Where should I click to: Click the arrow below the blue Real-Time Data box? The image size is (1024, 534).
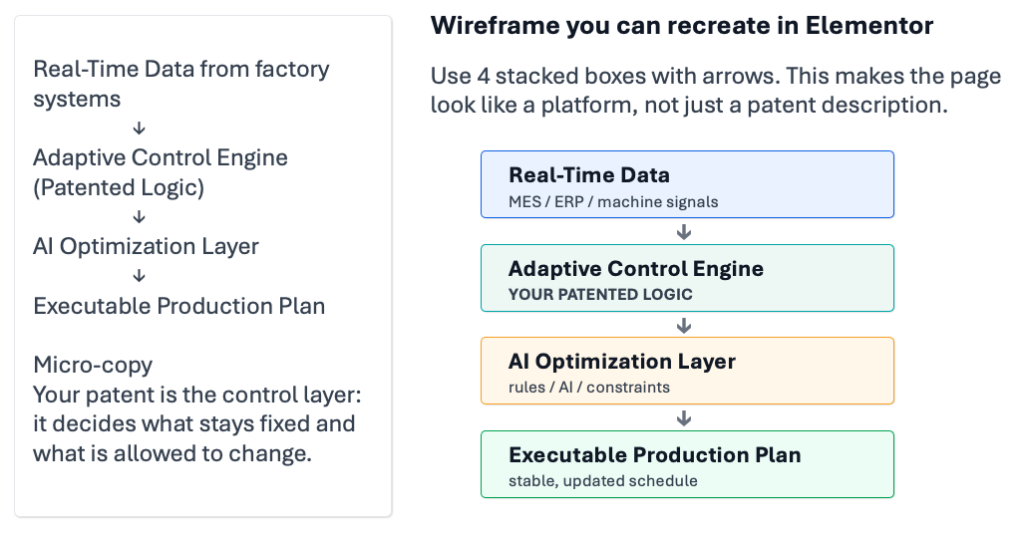685,232
